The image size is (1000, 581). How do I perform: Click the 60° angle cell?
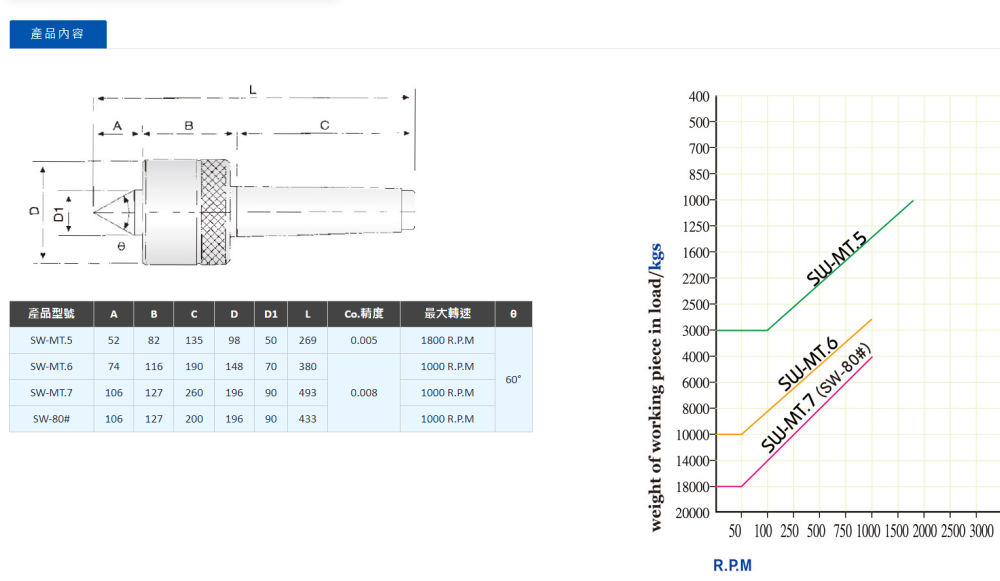click(513, 380)
